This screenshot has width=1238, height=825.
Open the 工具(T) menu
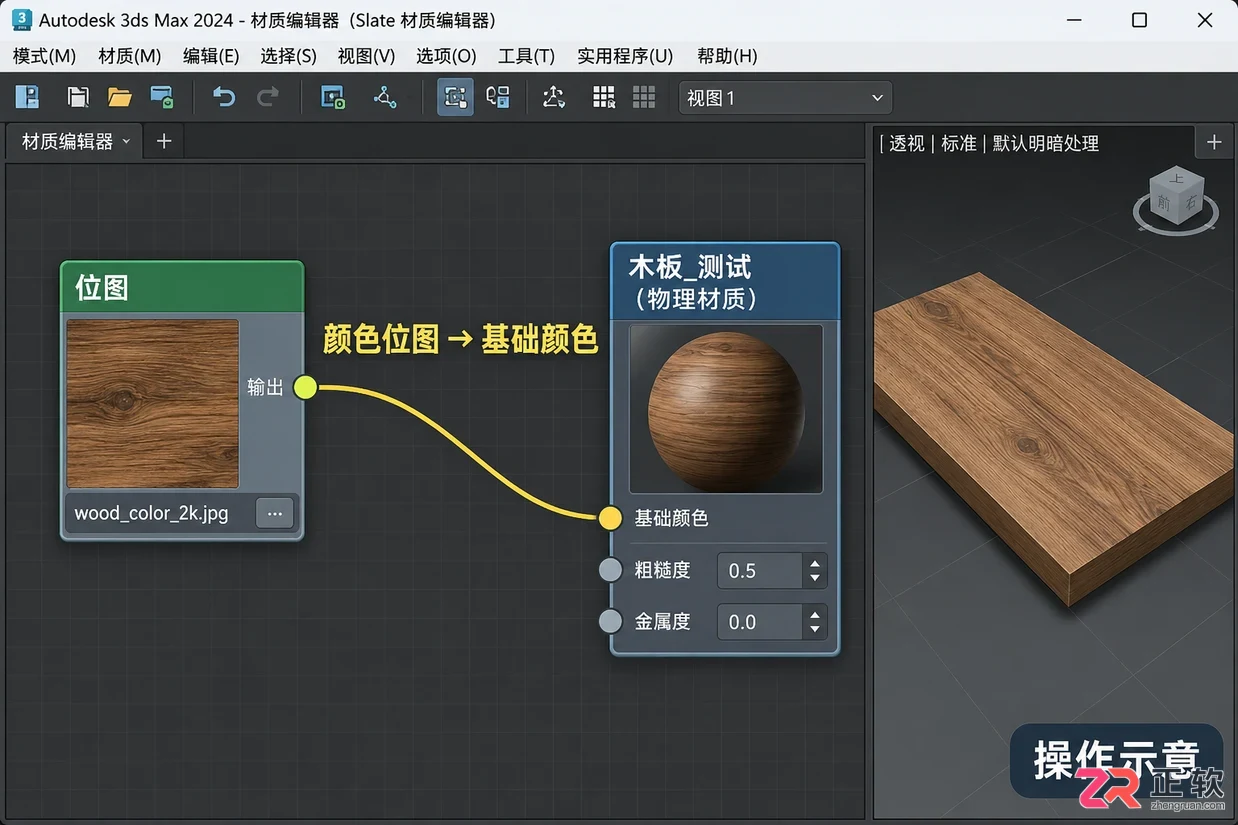pos(527,56)
